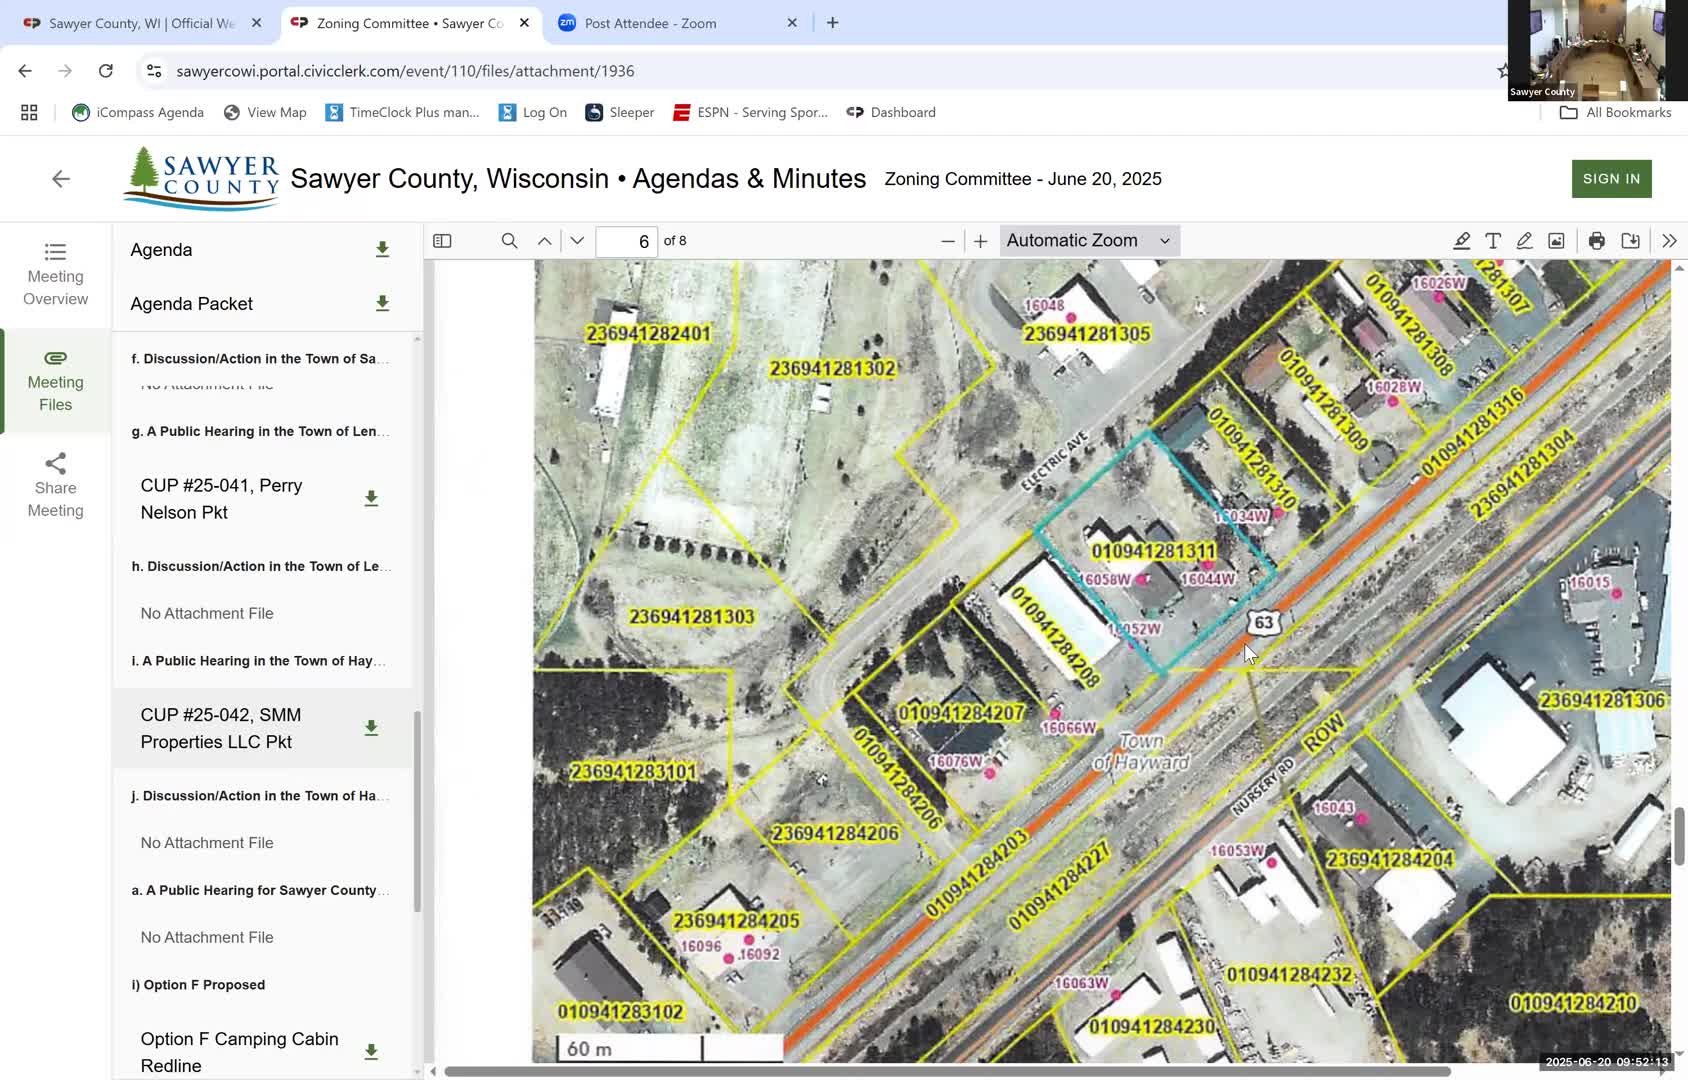Select 'i) Option F Proposed' heading
This screenshot has width=1688, height=1080.
(198, 985)
